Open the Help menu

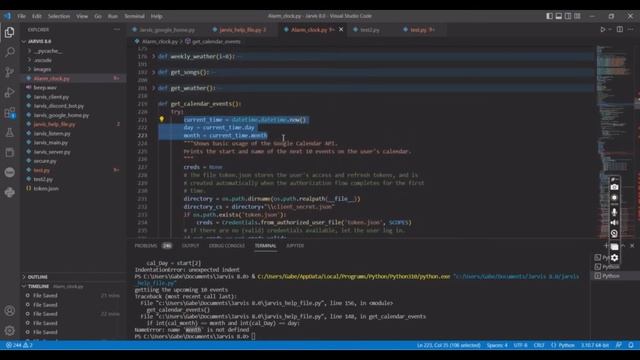coord(157,16)
